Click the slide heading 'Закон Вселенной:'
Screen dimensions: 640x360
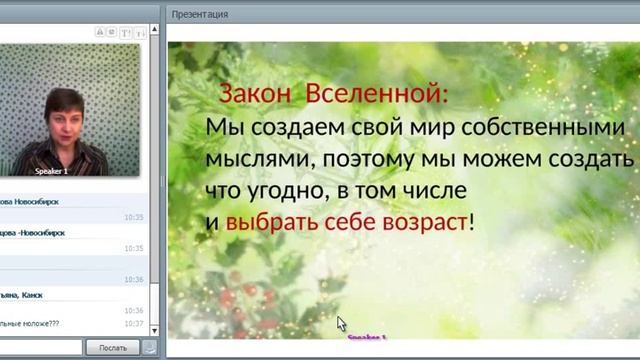tap(333, 93)
